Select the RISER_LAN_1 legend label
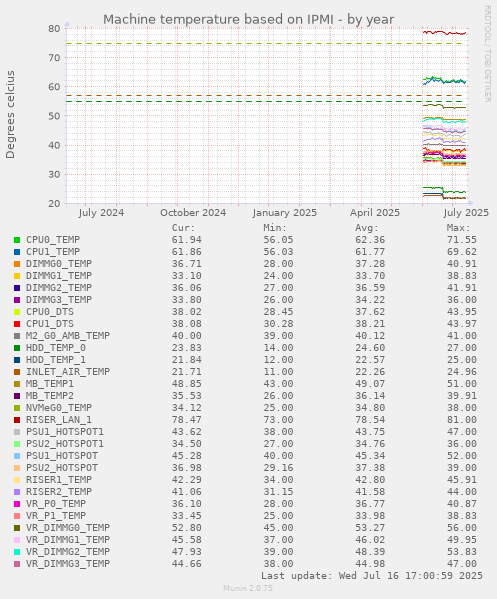Screen dimensions: 497x599 tap(59, 420)
